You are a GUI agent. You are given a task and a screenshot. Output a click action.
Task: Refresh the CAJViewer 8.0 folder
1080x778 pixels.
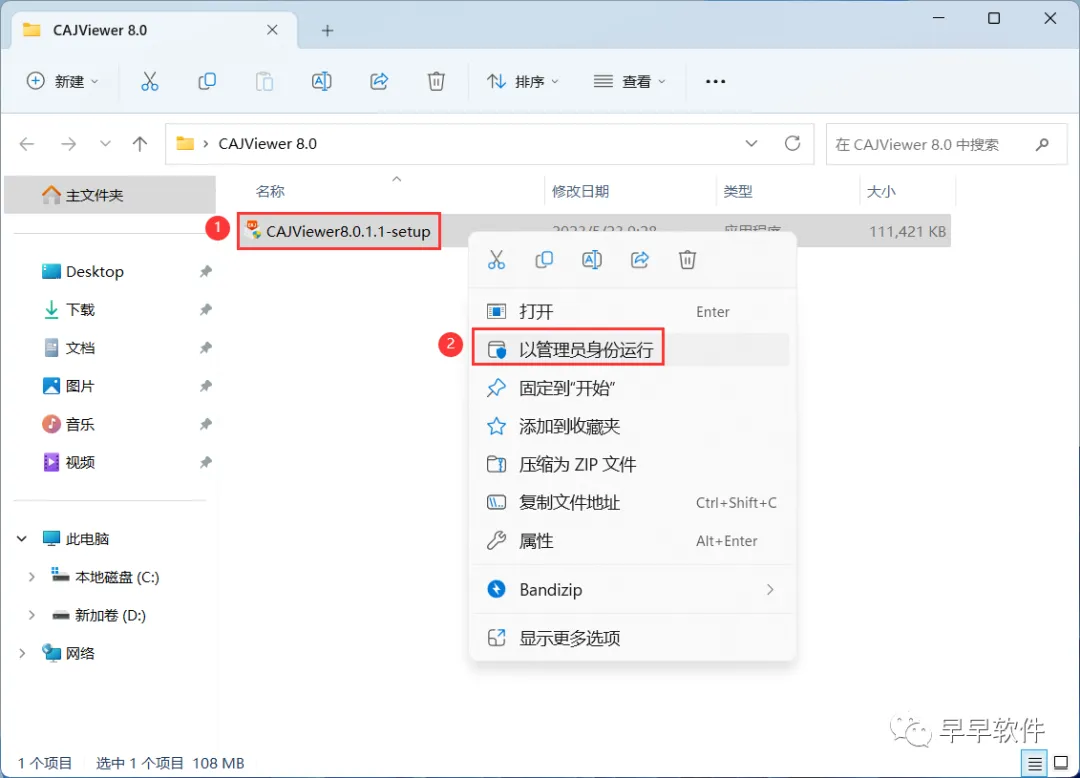coord(793,143)
